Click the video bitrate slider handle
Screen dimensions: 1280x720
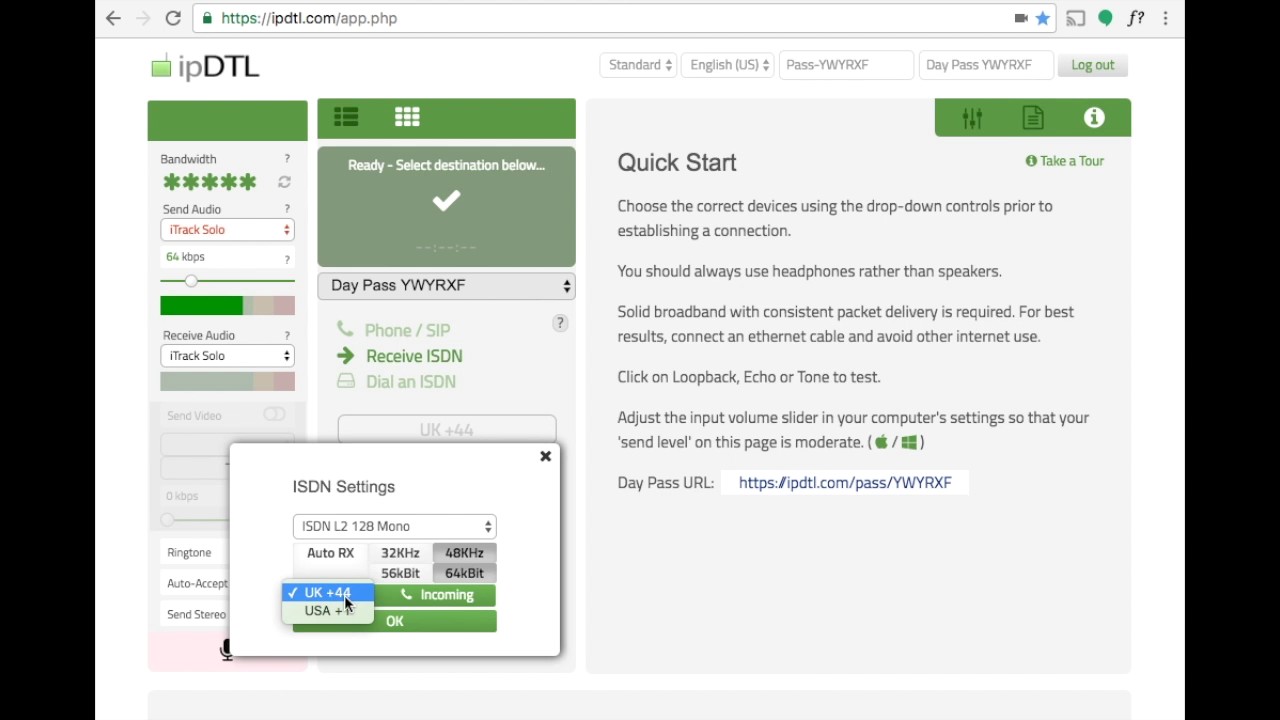(167, 519)
